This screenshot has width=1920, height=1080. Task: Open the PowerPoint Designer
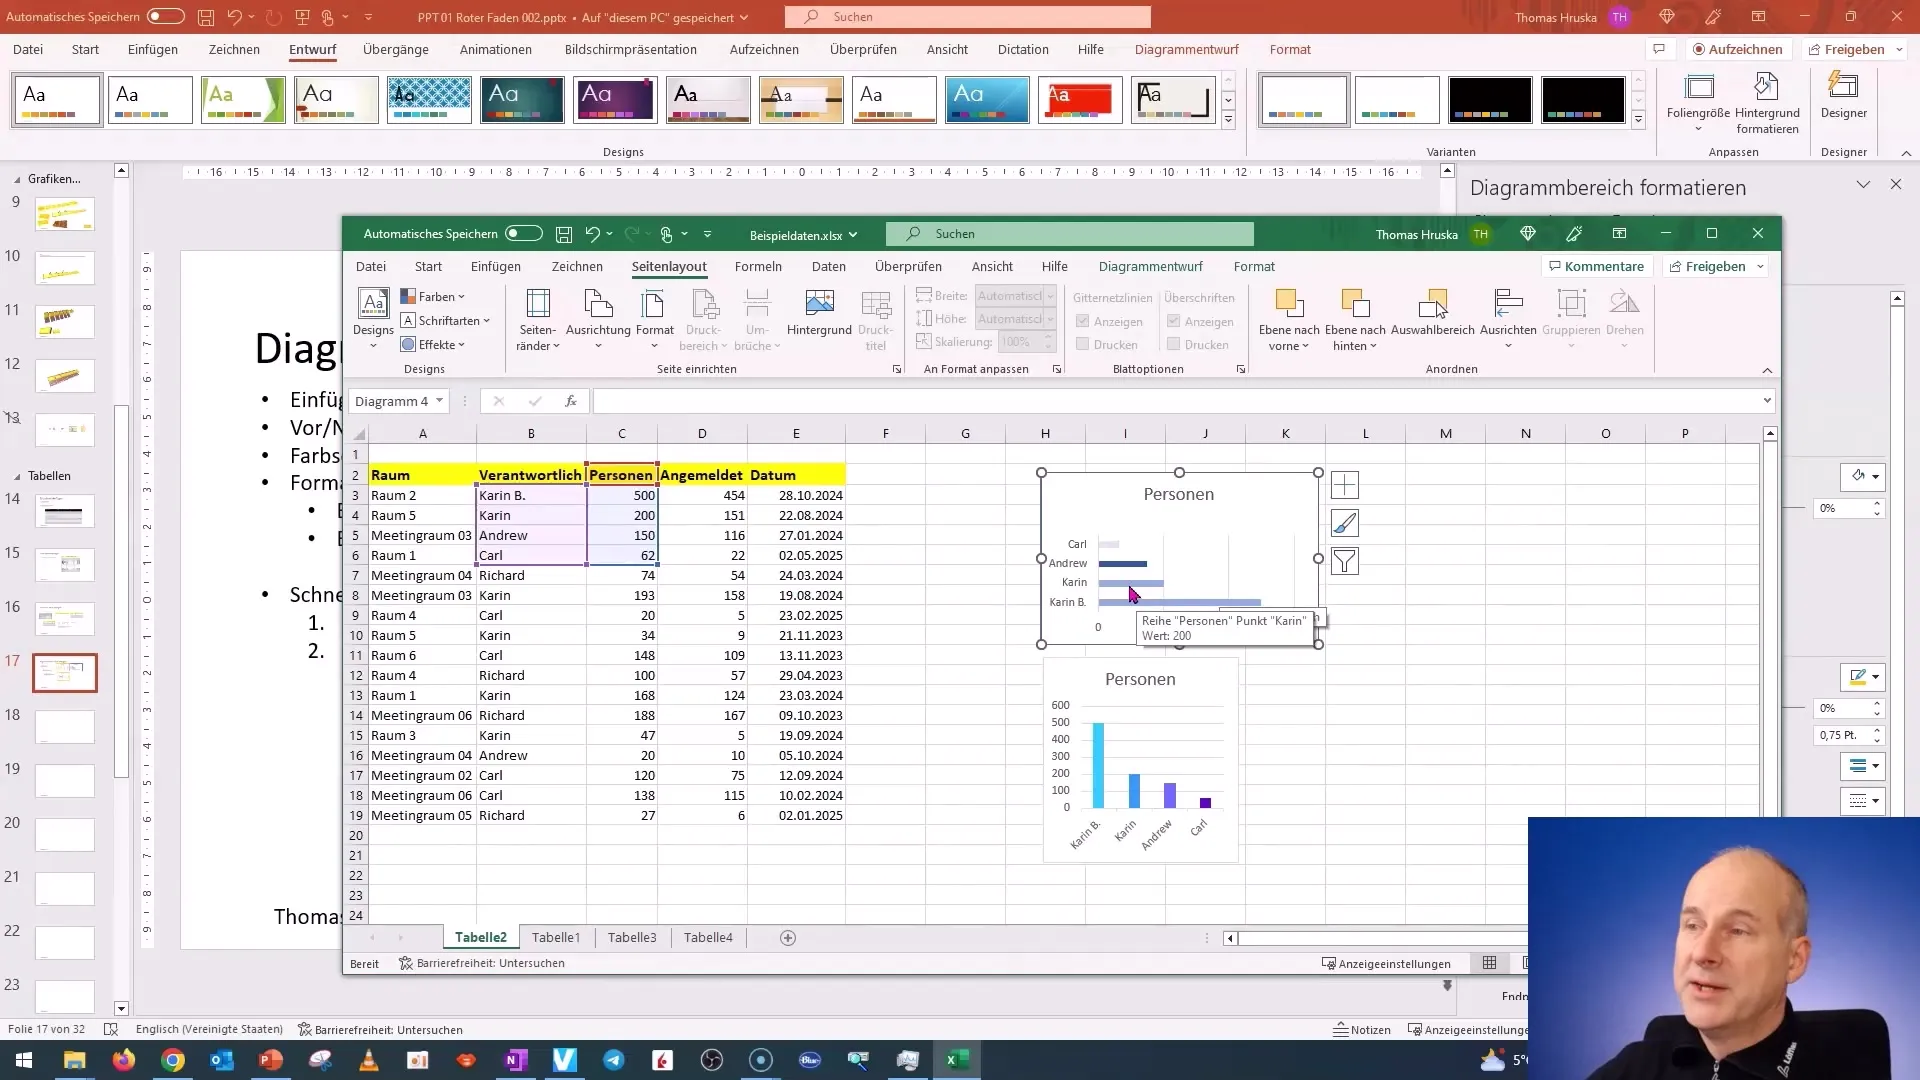click(1843, 96)
